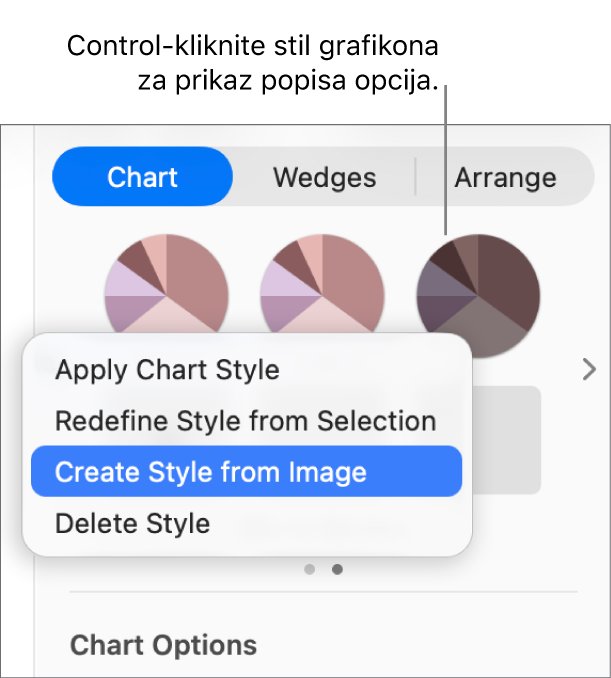611x678 pixels.
Task: Switch to the Chart tab
Action: 142,178
